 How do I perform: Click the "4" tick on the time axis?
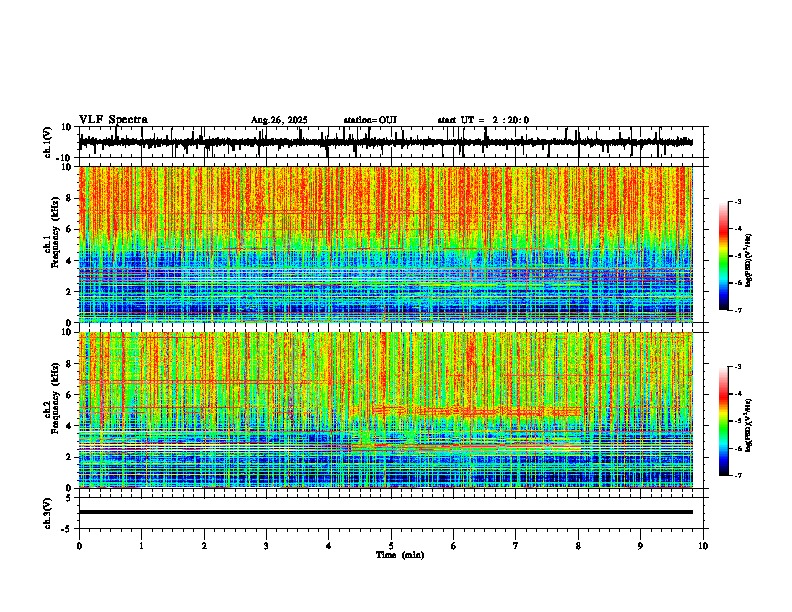click(x=329, y=546)
